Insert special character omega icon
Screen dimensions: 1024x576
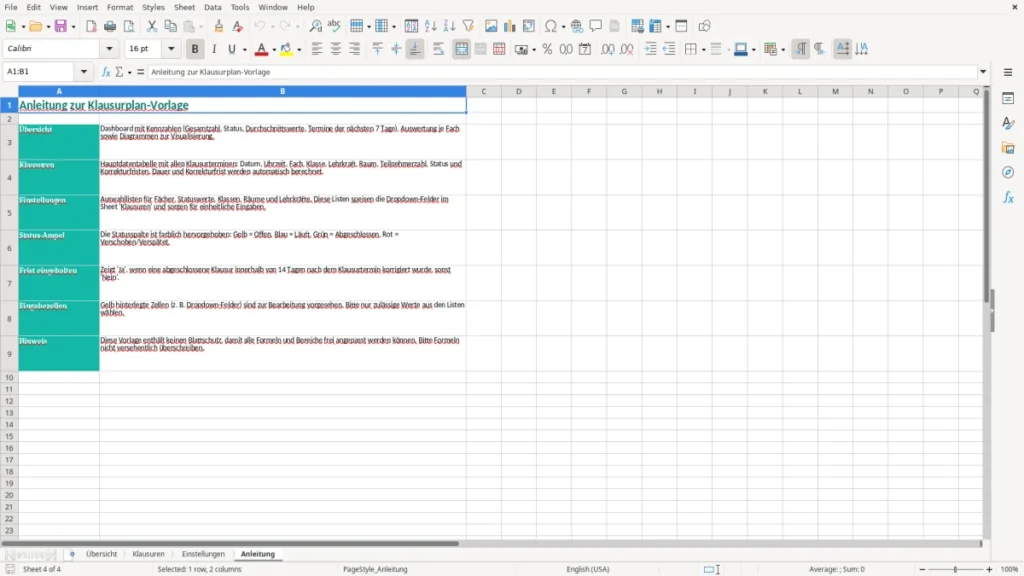point(551,26)
